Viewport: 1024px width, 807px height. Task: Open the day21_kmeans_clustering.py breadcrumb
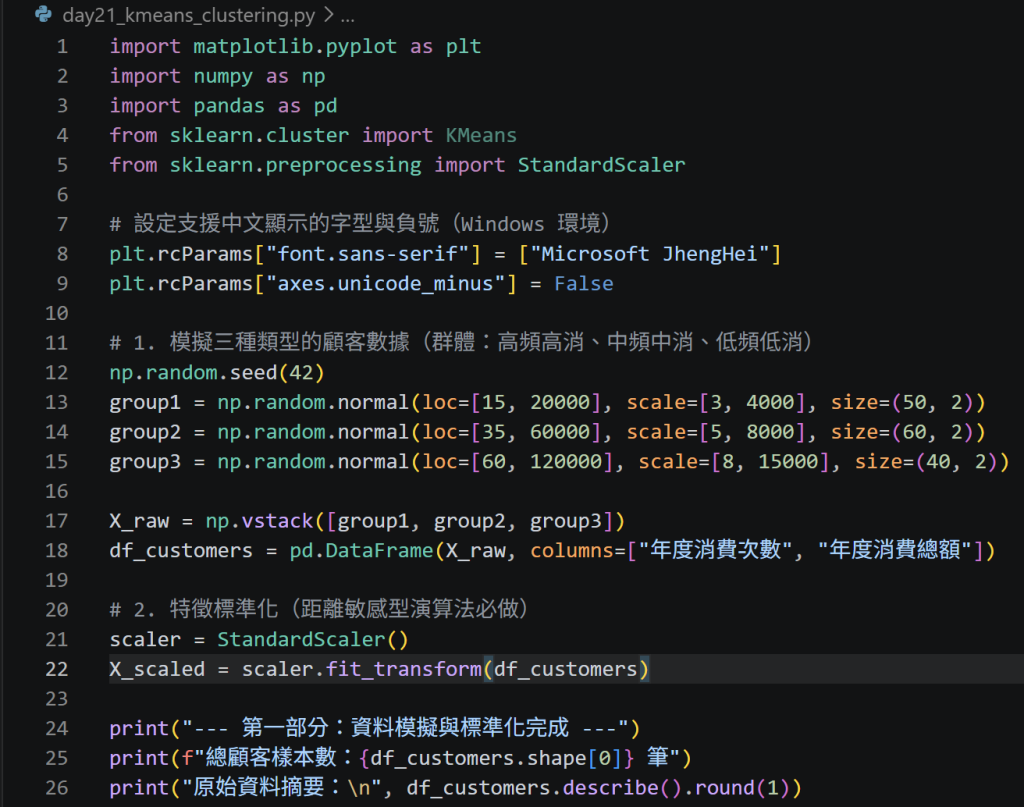coord(189,15)
